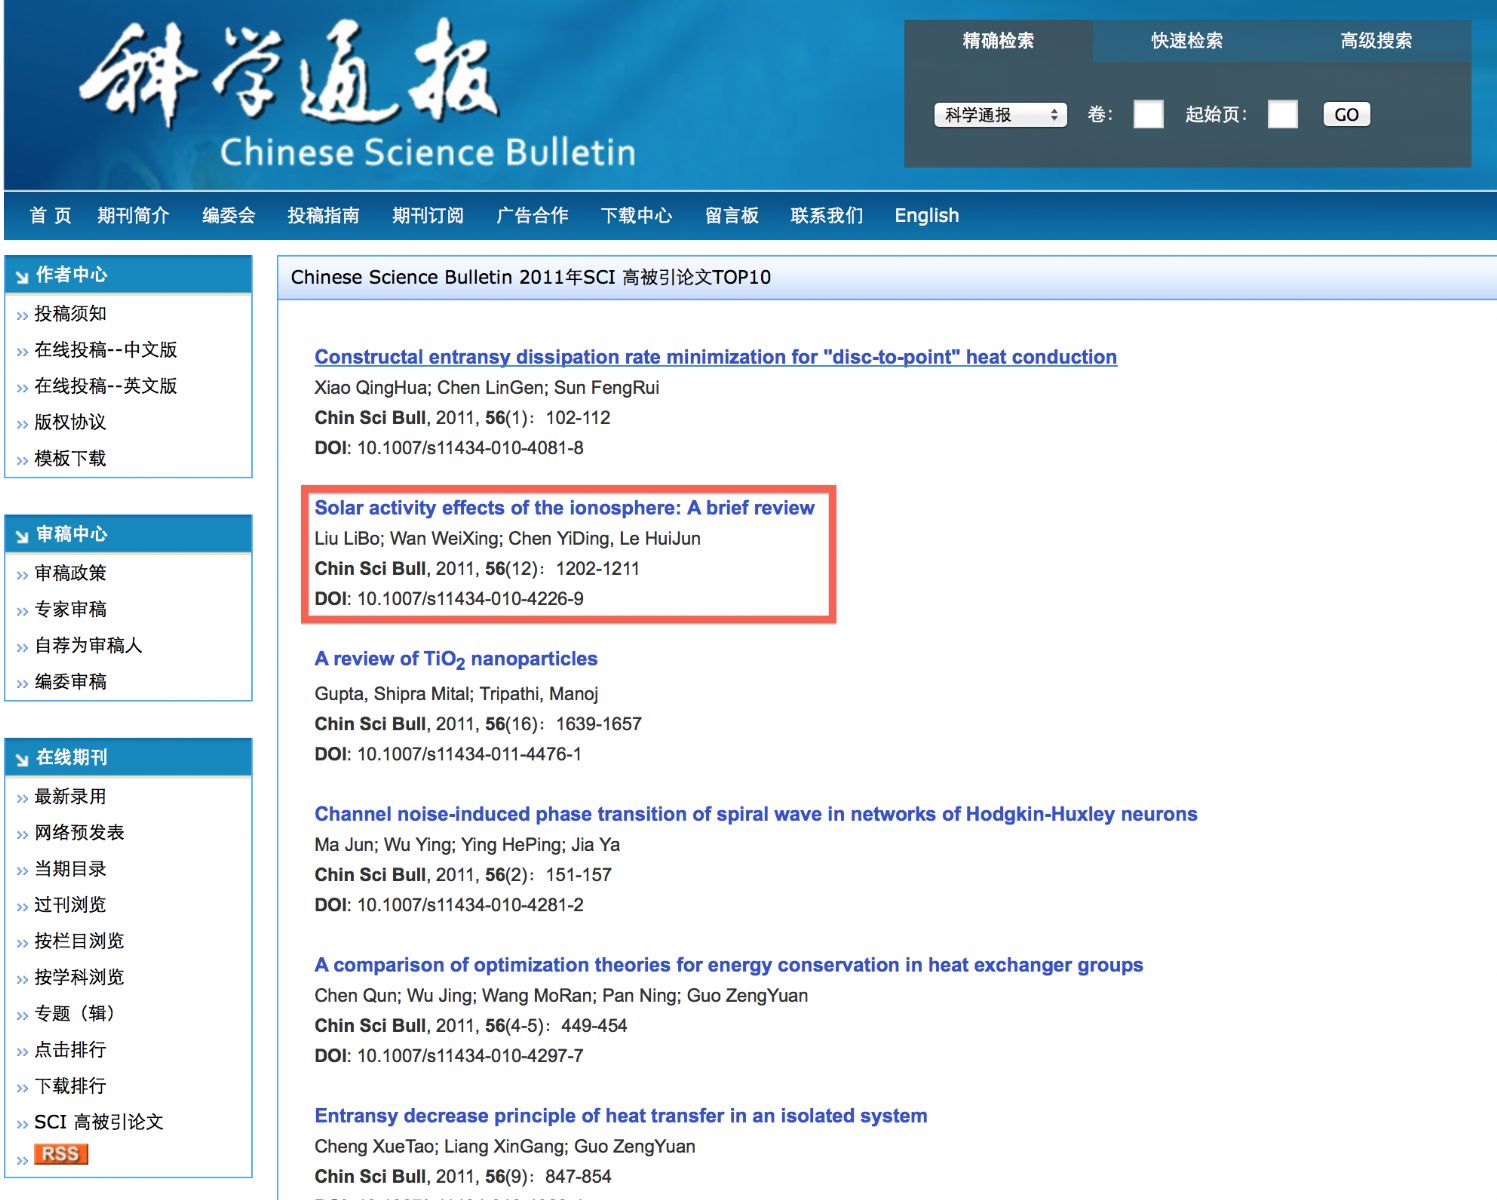Click the orange RSS feed icon
This screenshot has height=1200, width=1497.
pyautogui.click(x=61, y=1154)
